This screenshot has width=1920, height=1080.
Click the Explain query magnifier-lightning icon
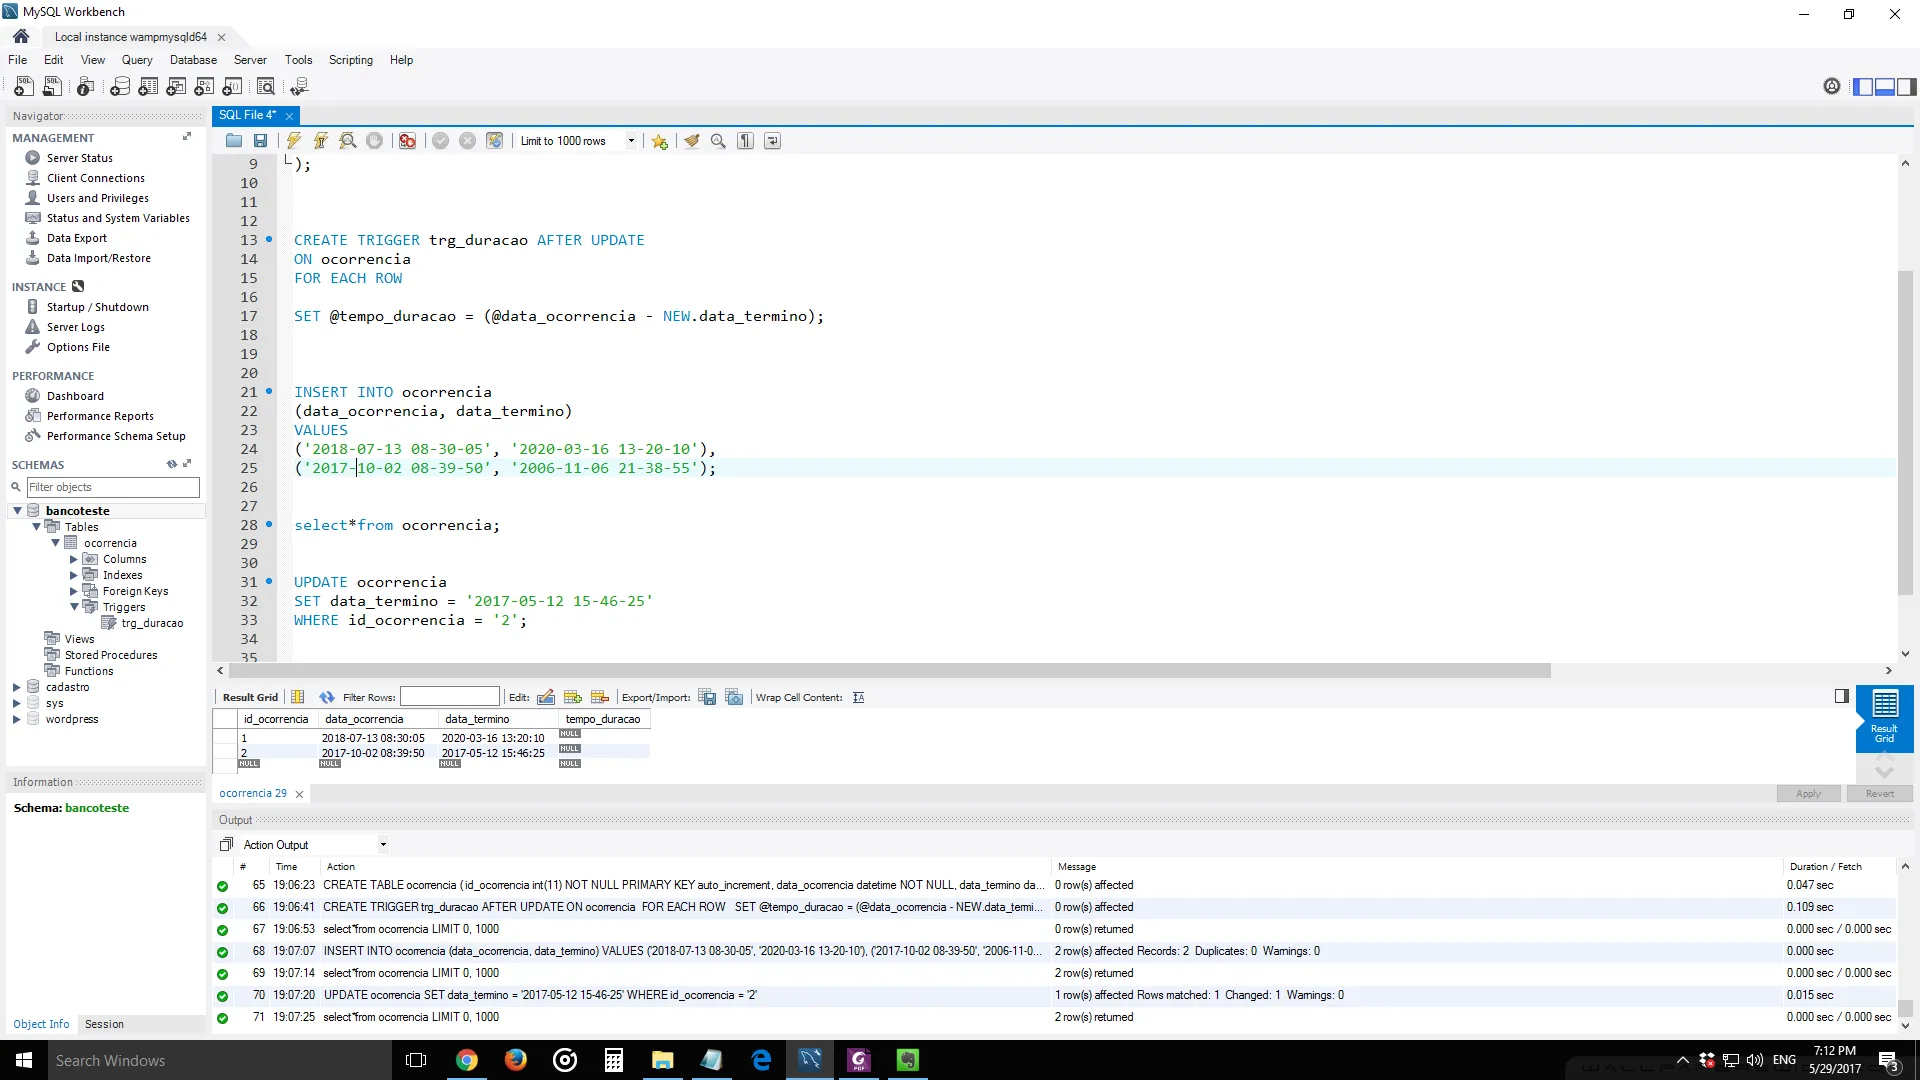point(348,141)
